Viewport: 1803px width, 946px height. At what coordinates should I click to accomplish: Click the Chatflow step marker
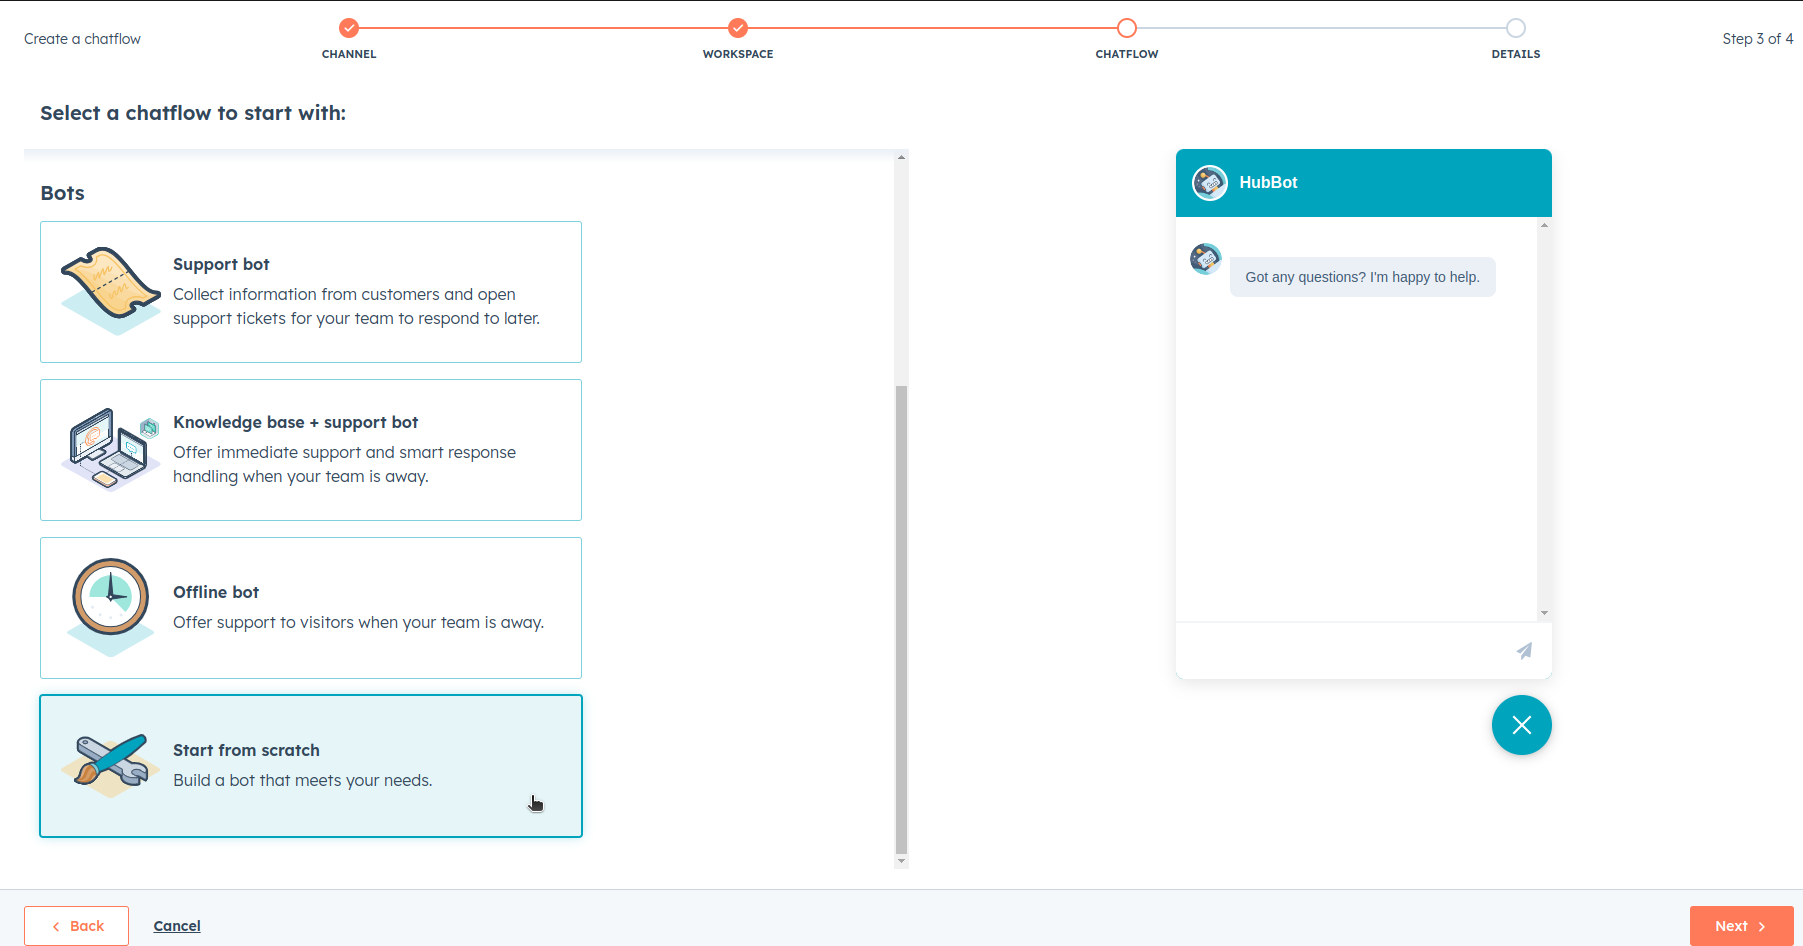(1127, 28)
